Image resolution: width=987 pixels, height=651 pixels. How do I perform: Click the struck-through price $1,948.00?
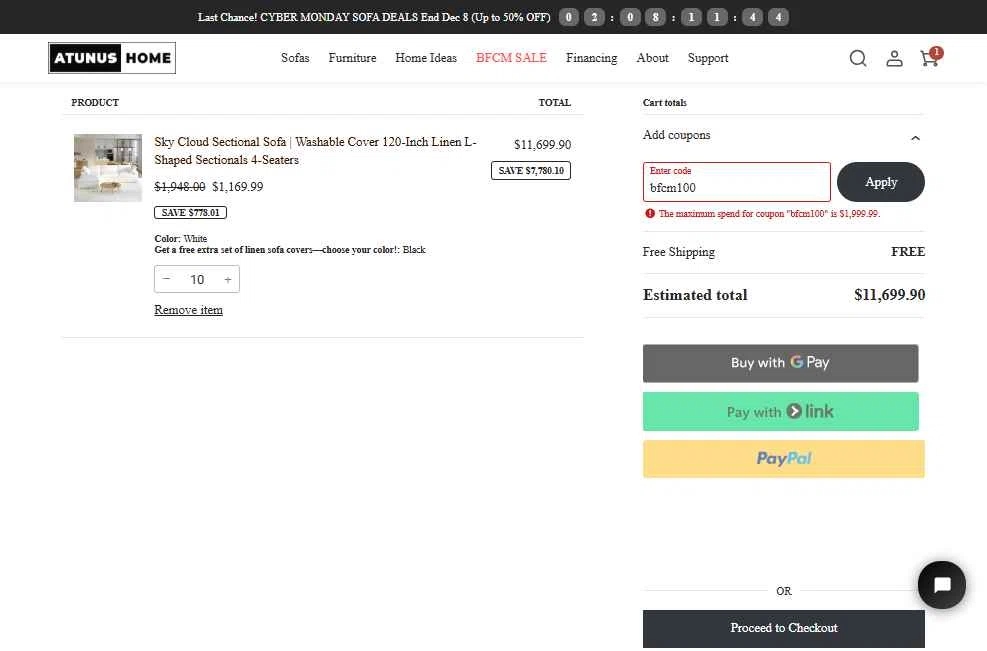pyautogui.click(x=179, y=186)
